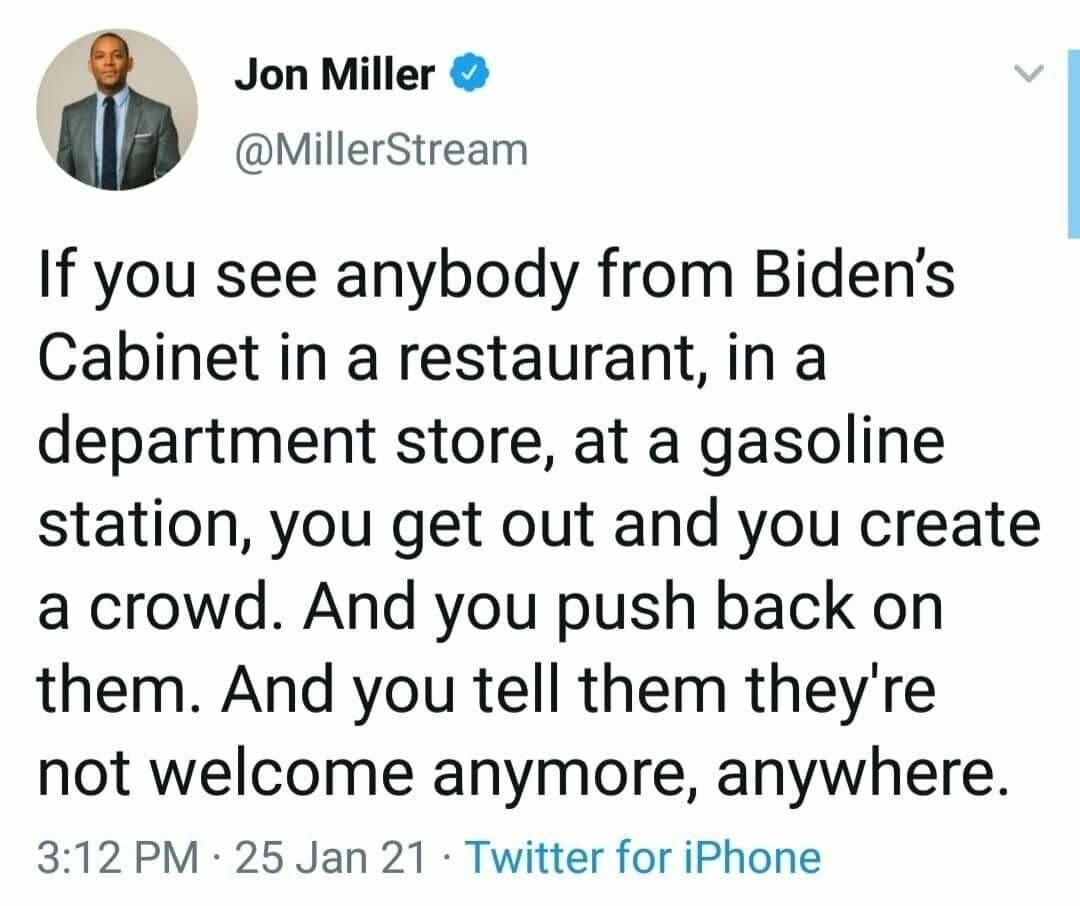Image resolution: width=1080 pixels, height=906 pixels.
Task: Open Jon Miller's profile picture
Action: pos(118,110)
